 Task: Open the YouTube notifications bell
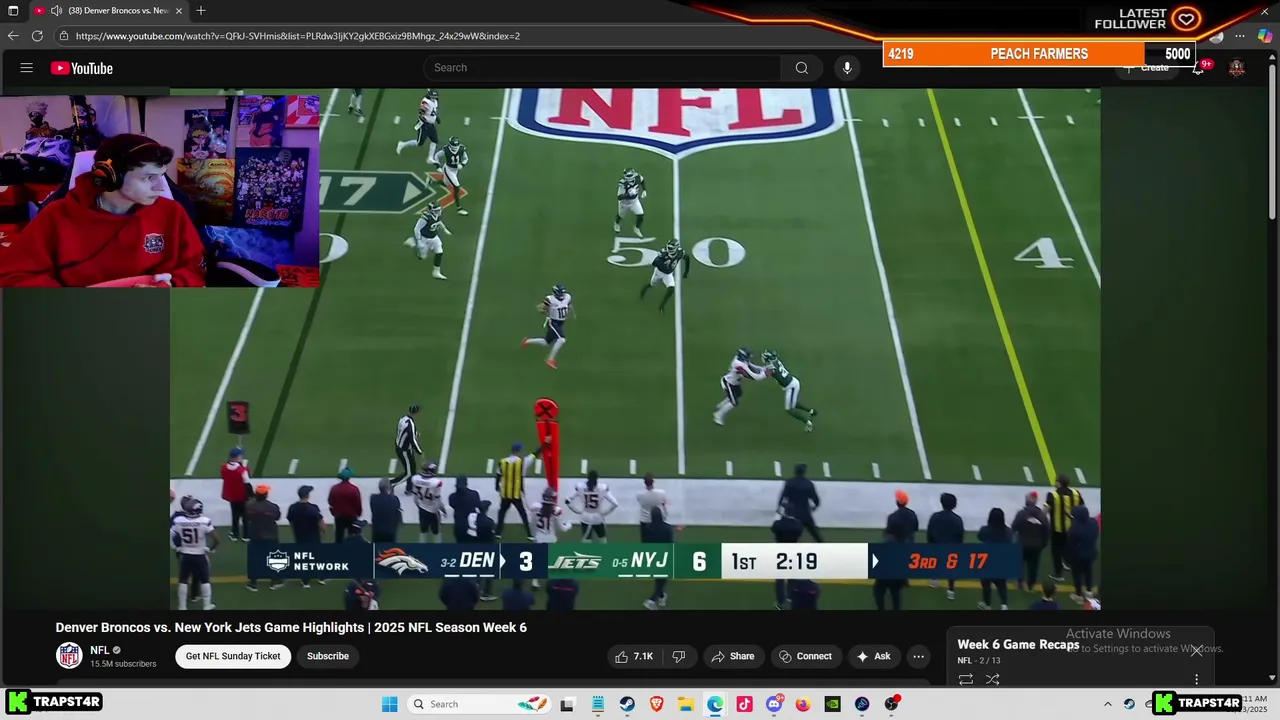pos(1199,68)
